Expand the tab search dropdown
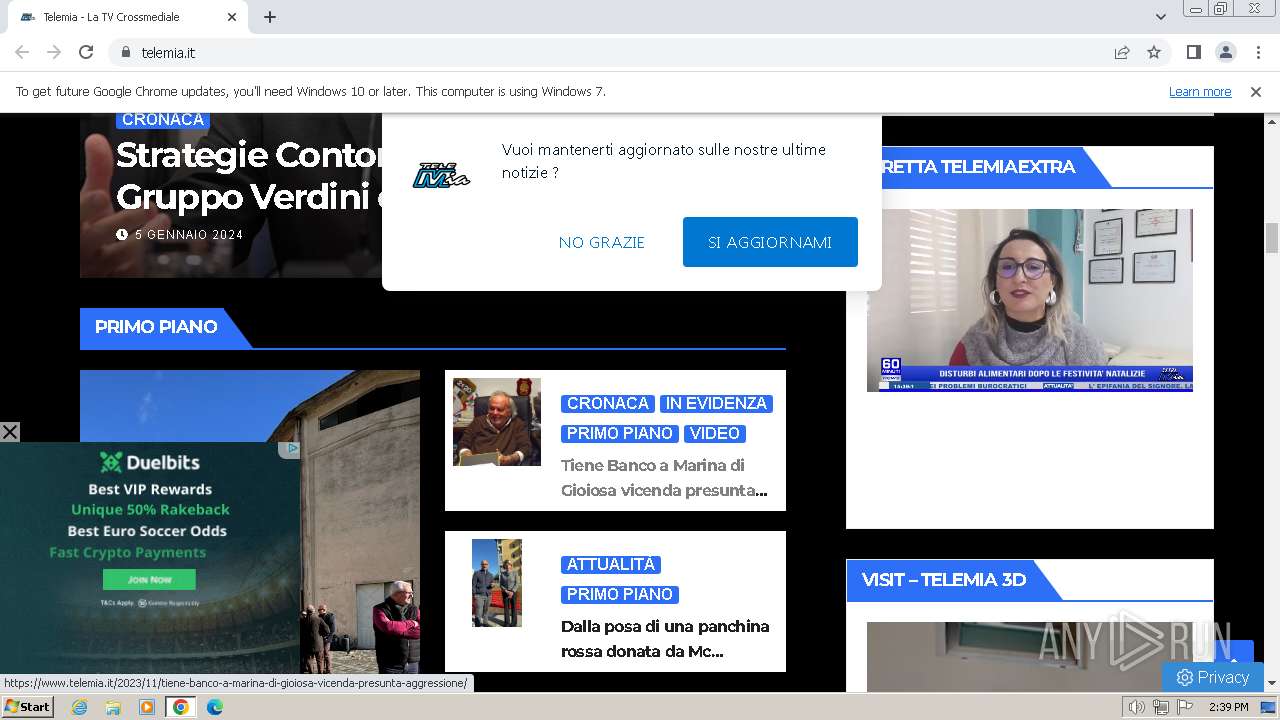 click(x=1160, y=17)
